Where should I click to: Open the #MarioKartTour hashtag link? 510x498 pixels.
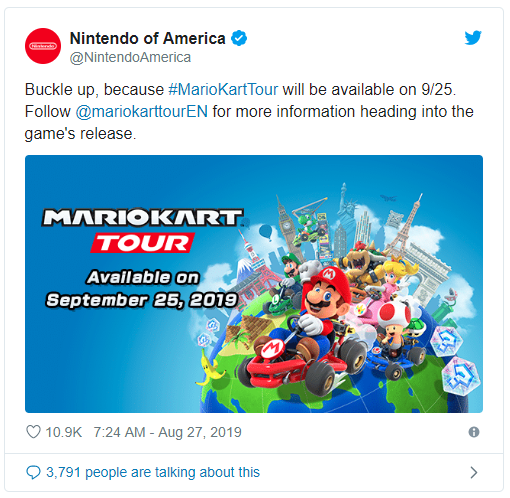tap(223, 89)
